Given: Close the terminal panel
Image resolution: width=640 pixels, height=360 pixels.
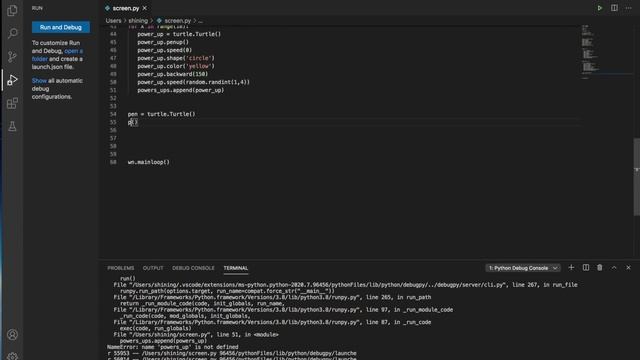Looking at the screenshot, I should pyautogui.click(x=628, y=268).
